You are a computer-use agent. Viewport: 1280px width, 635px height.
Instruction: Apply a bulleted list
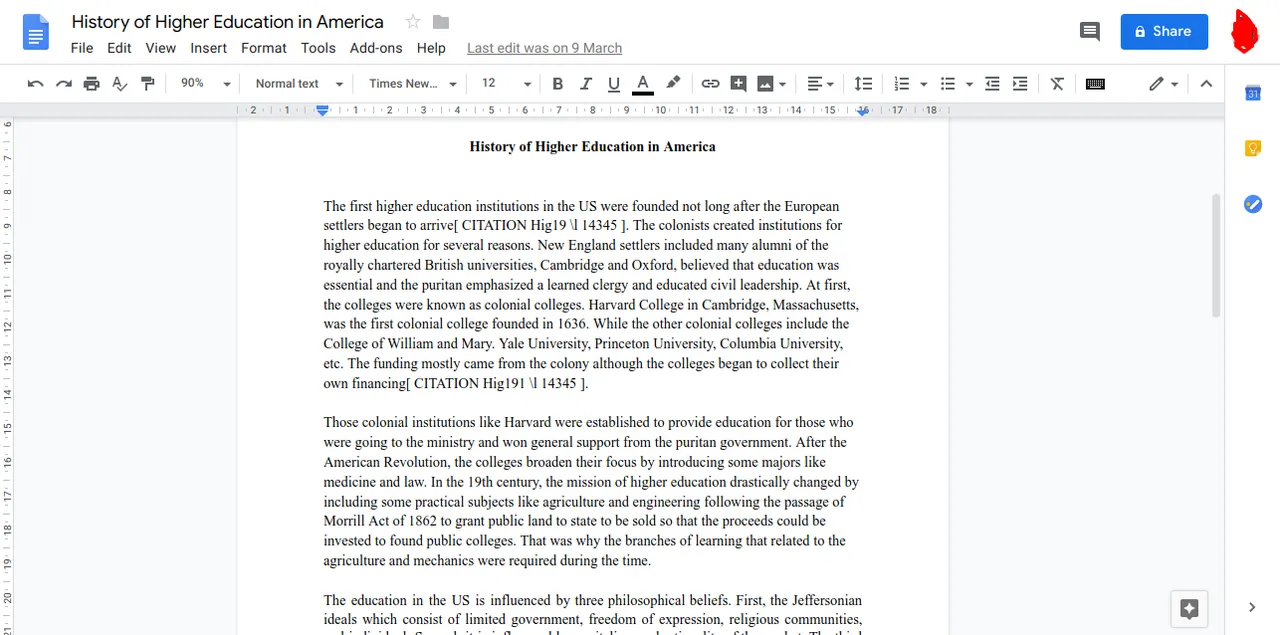[x=948, y=84]
